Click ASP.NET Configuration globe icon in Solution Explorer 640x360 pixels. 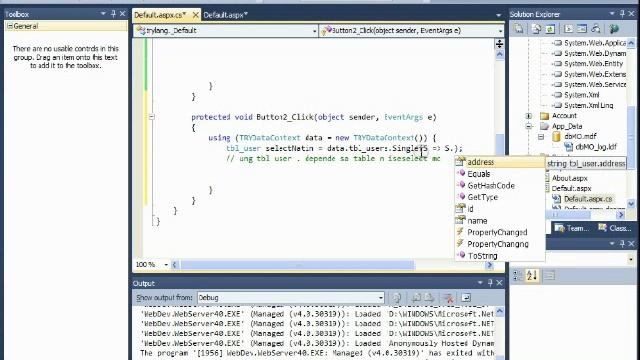pyautogui.click(x=614, y=29)
